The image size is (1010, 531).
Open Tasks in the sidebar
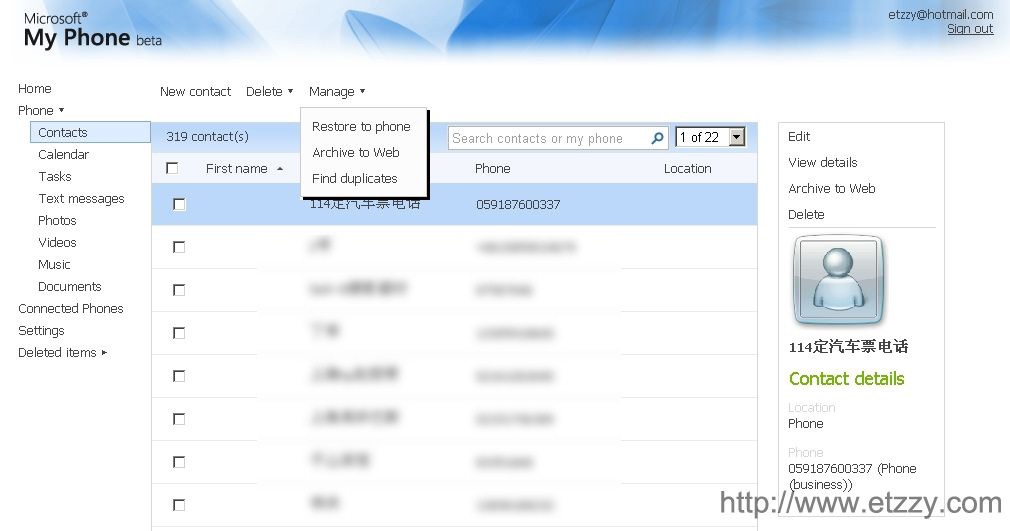tap(55, 176)
